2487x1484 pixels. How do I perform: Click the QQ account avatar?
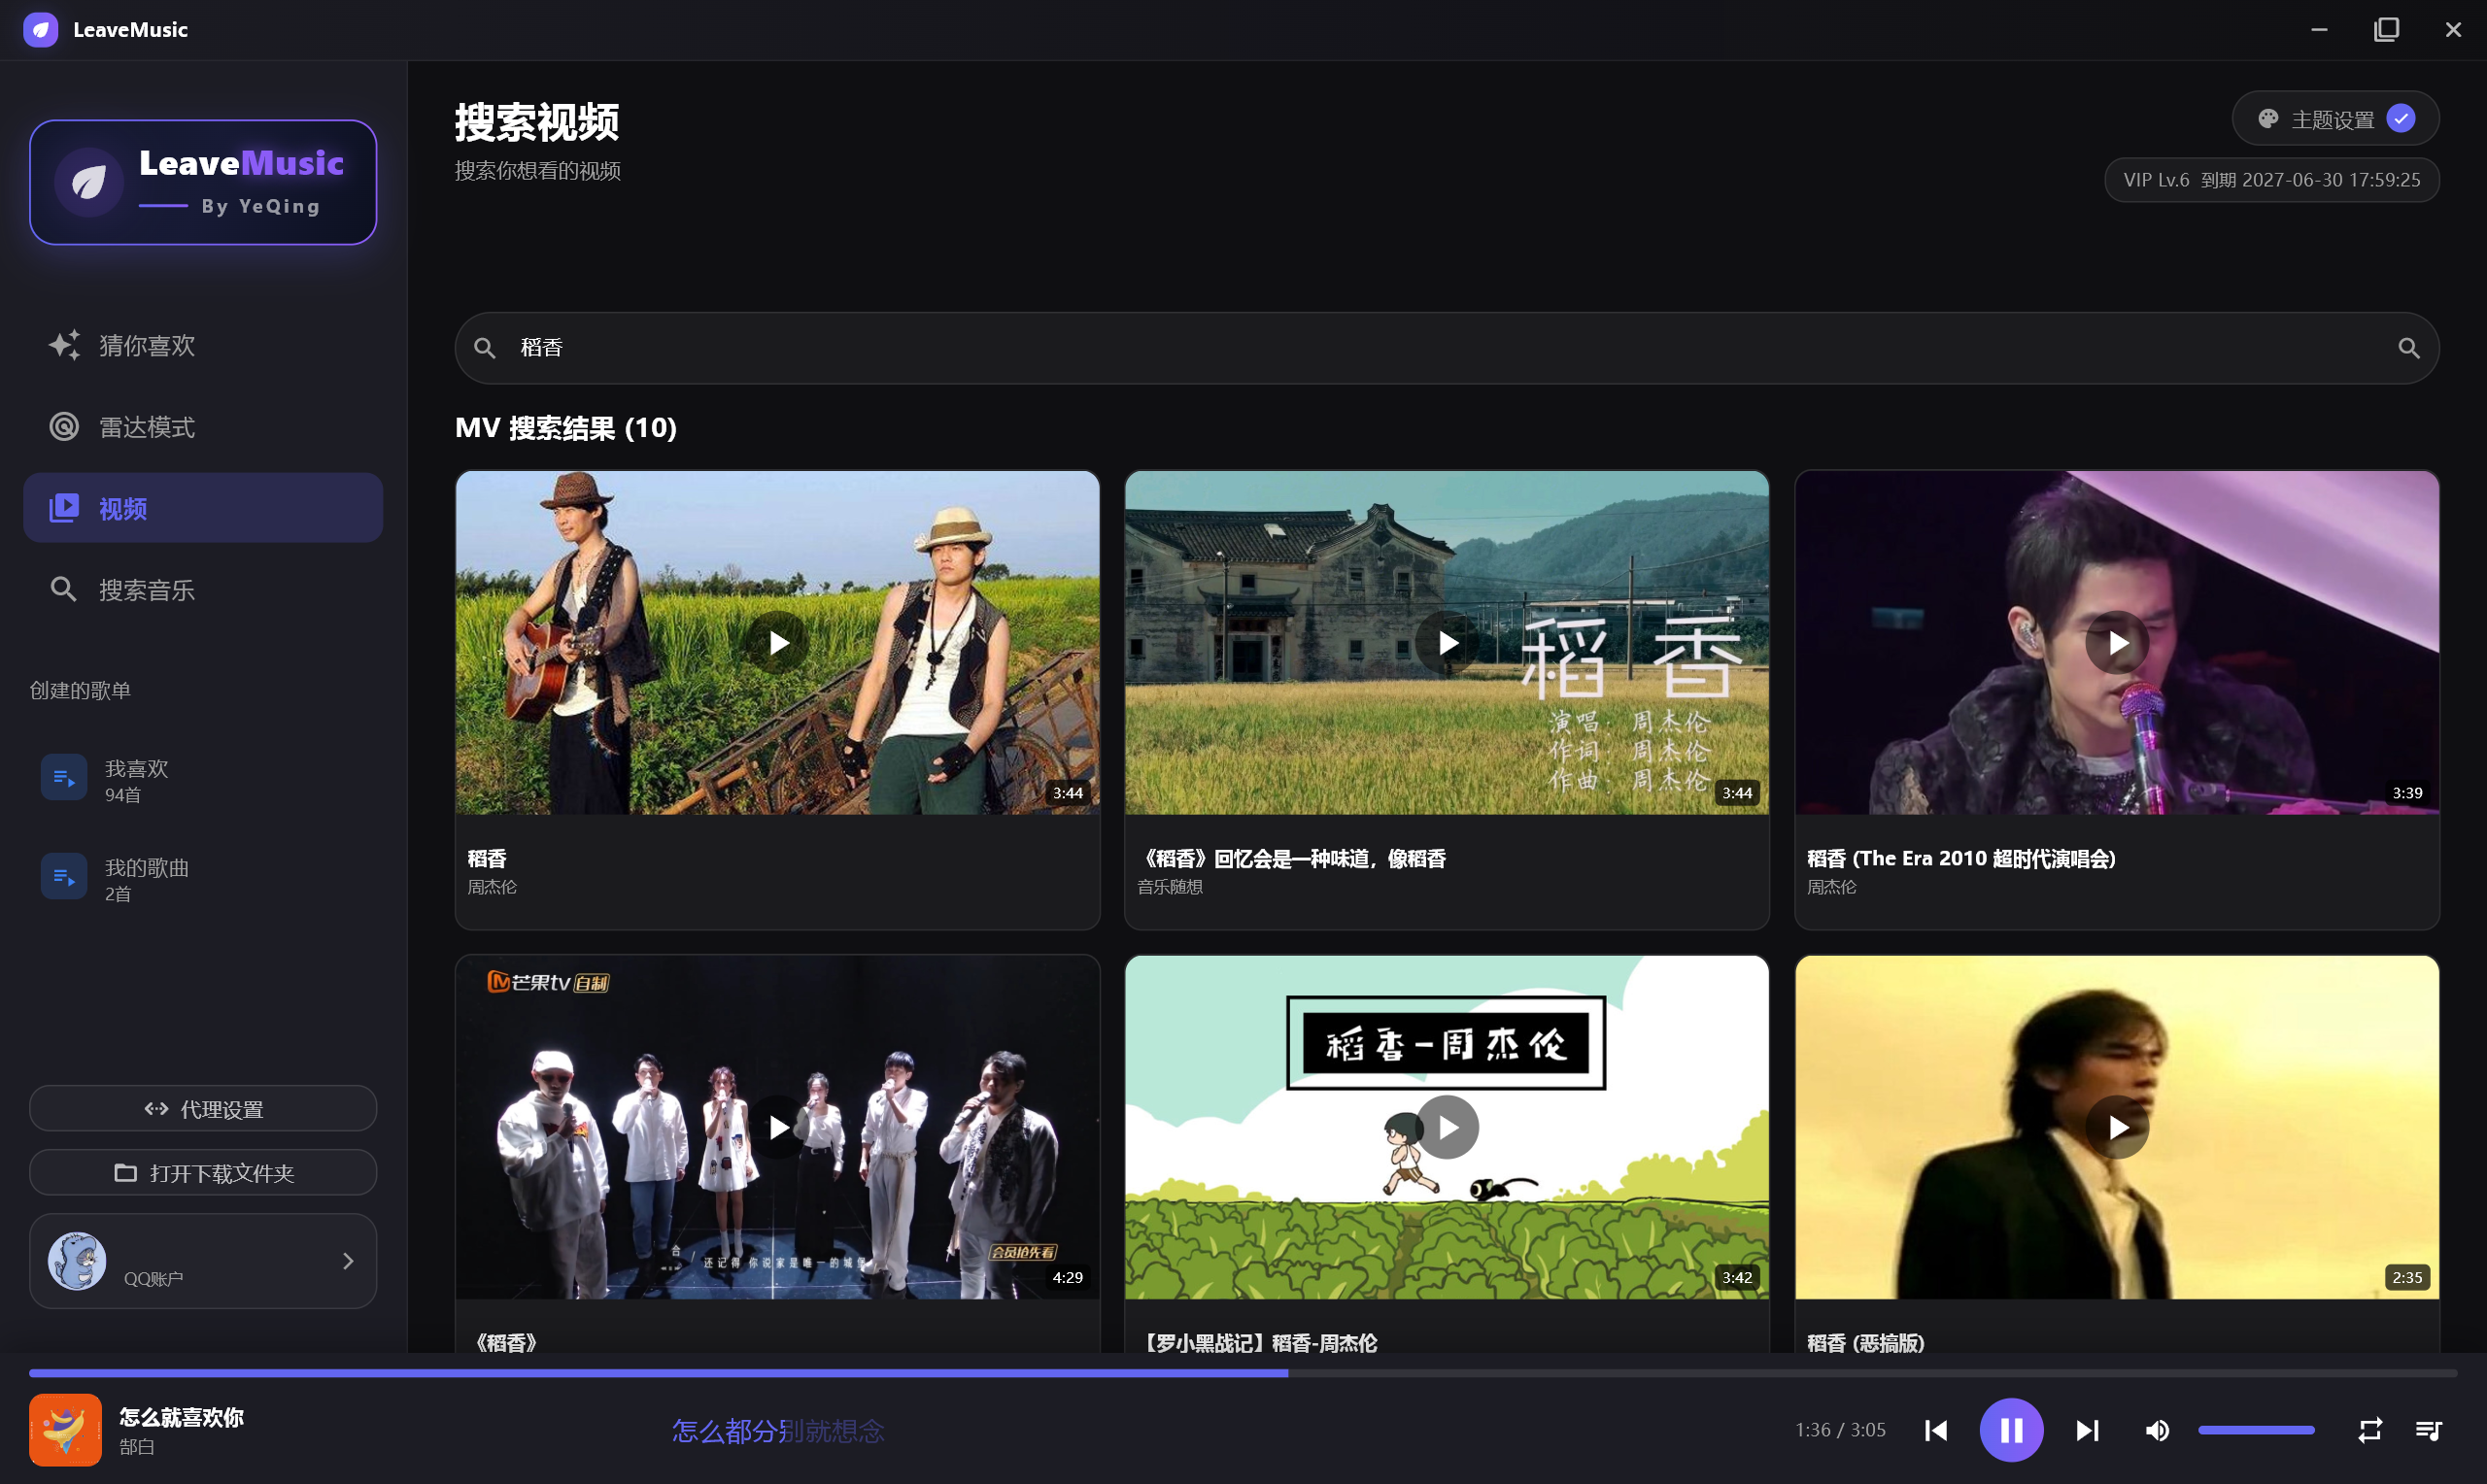(77, 1261)
